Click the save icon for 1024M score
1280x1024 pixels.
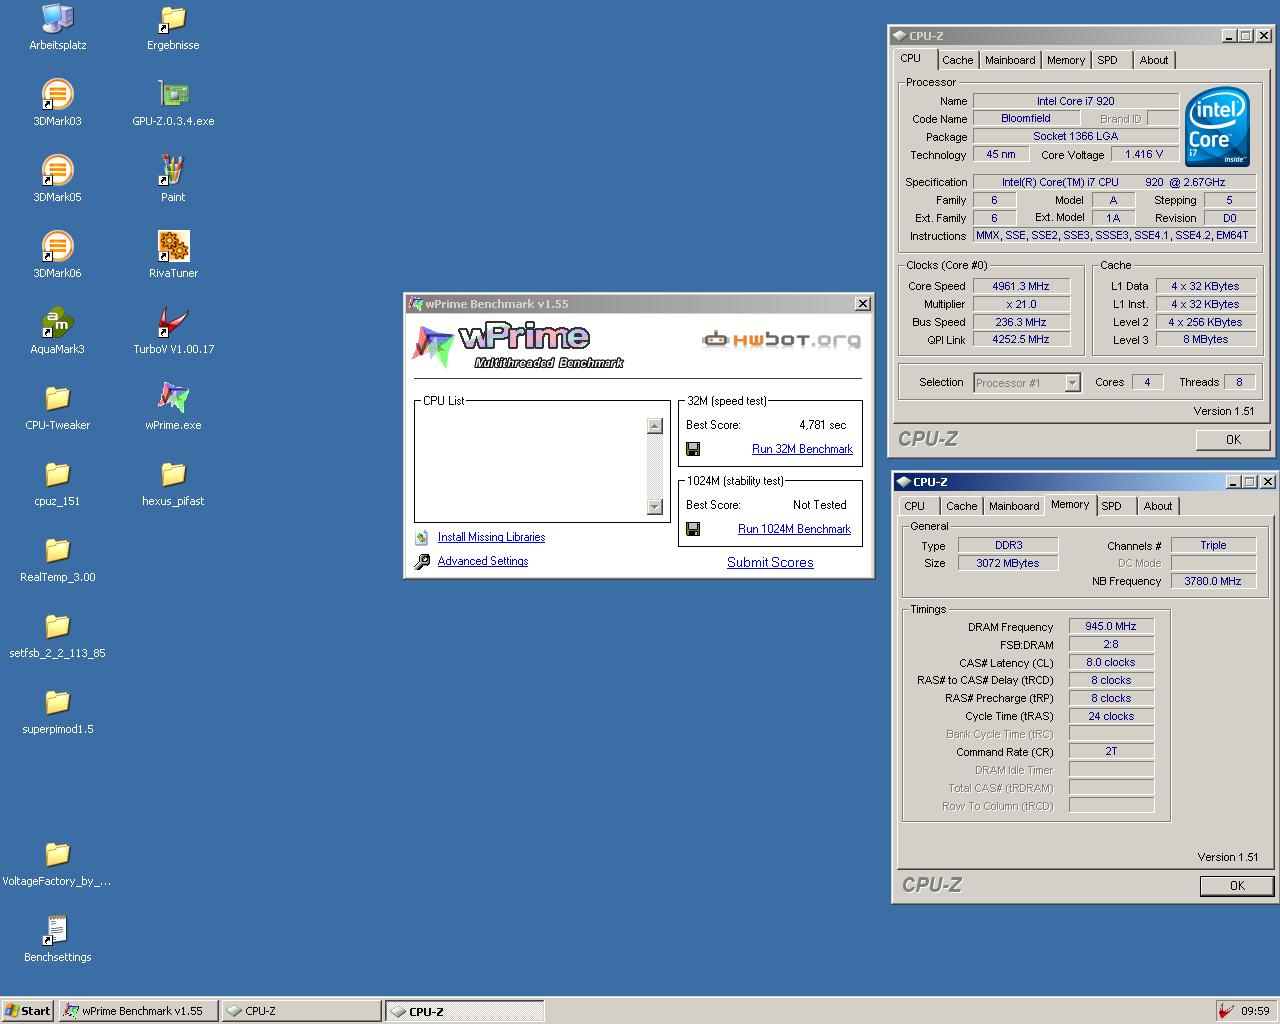[x=693, y=529]
